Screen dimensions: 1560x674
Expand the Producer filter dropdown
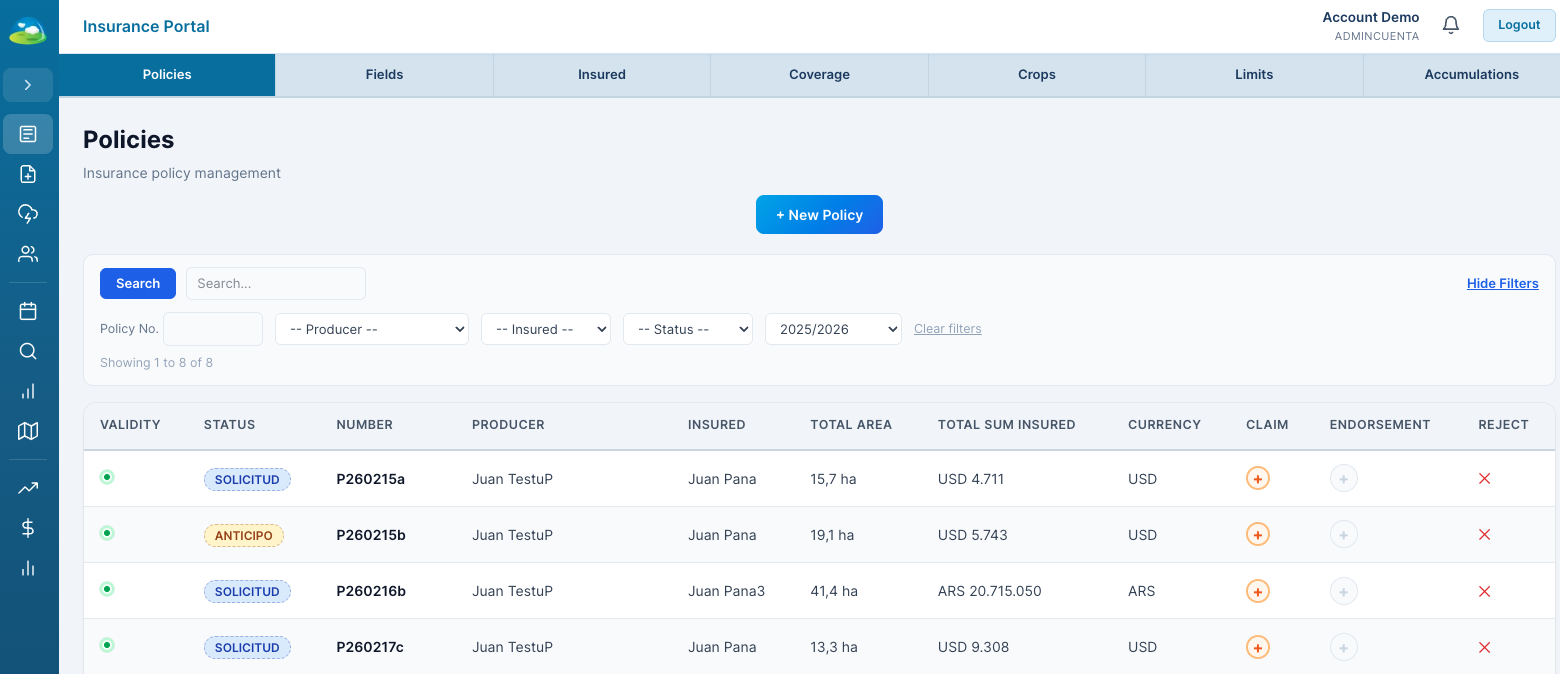click(372, 329)
